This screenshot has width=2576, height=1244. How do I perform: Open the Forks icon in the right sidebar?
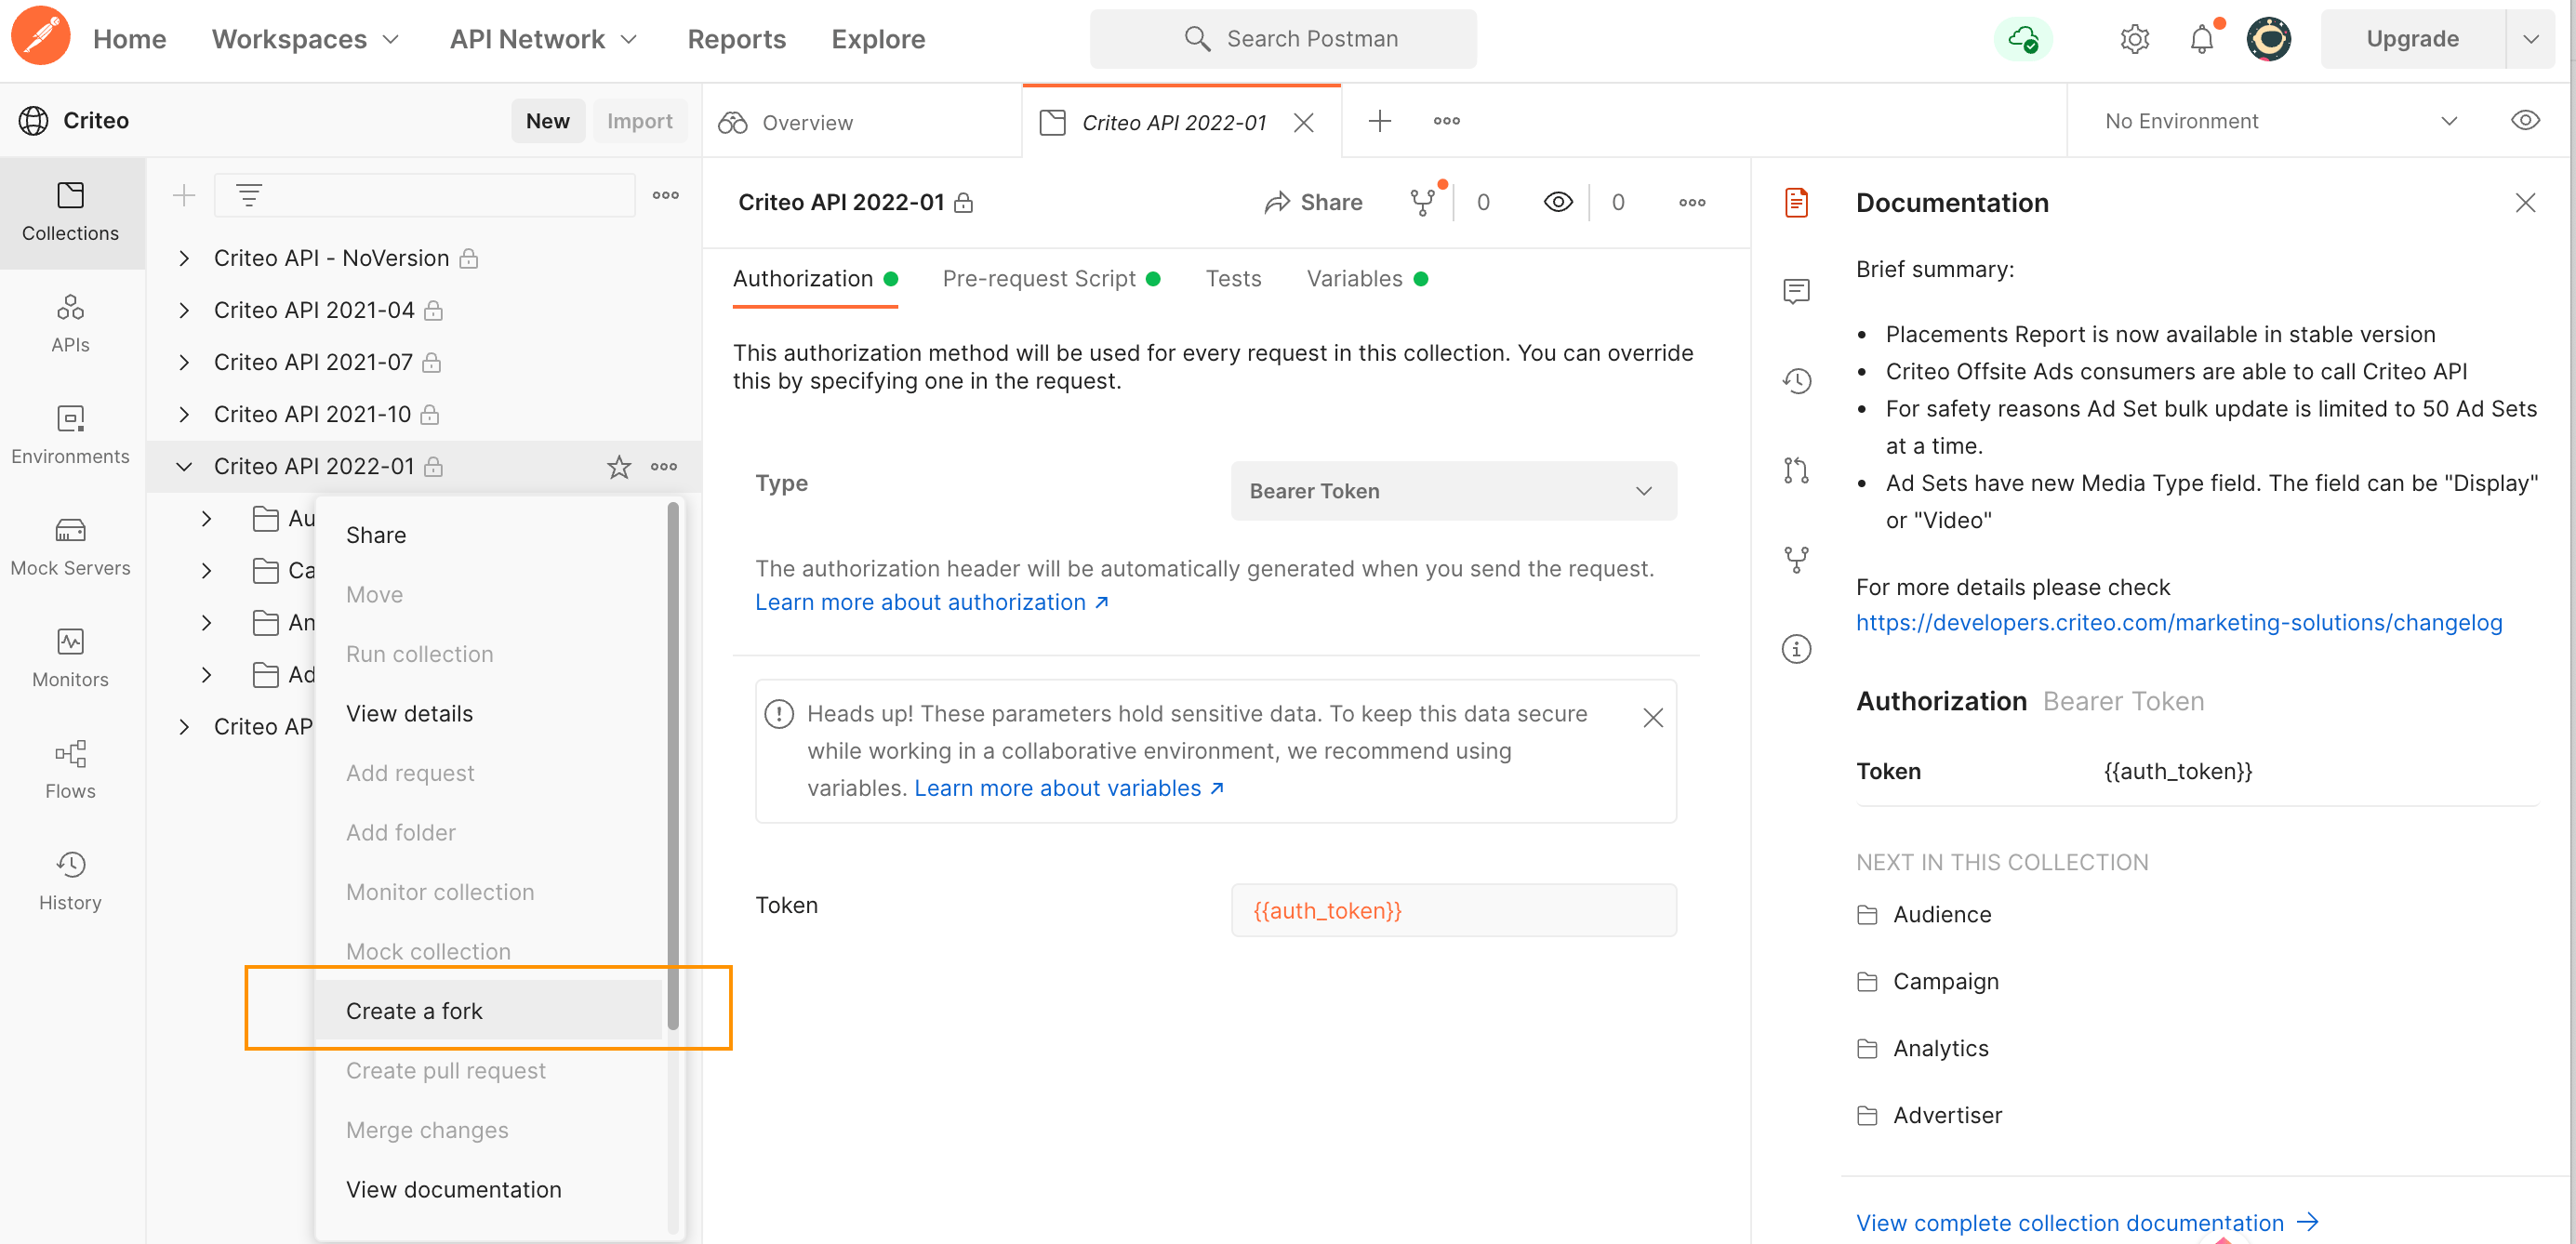[1796, 559]
